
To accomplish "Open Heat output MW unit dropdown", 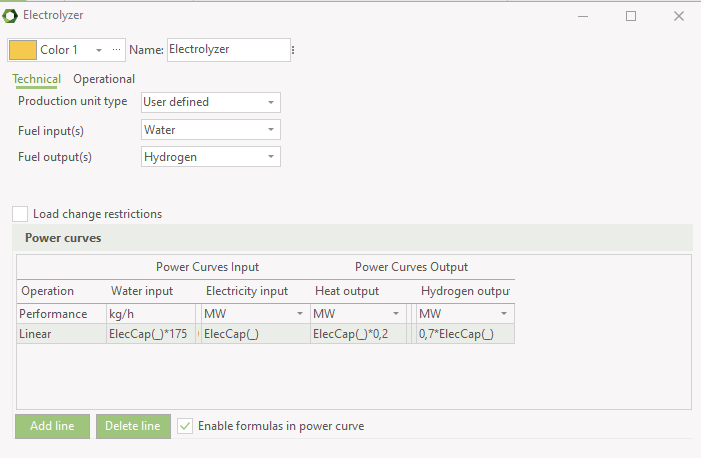I will [x=396, y=314].
